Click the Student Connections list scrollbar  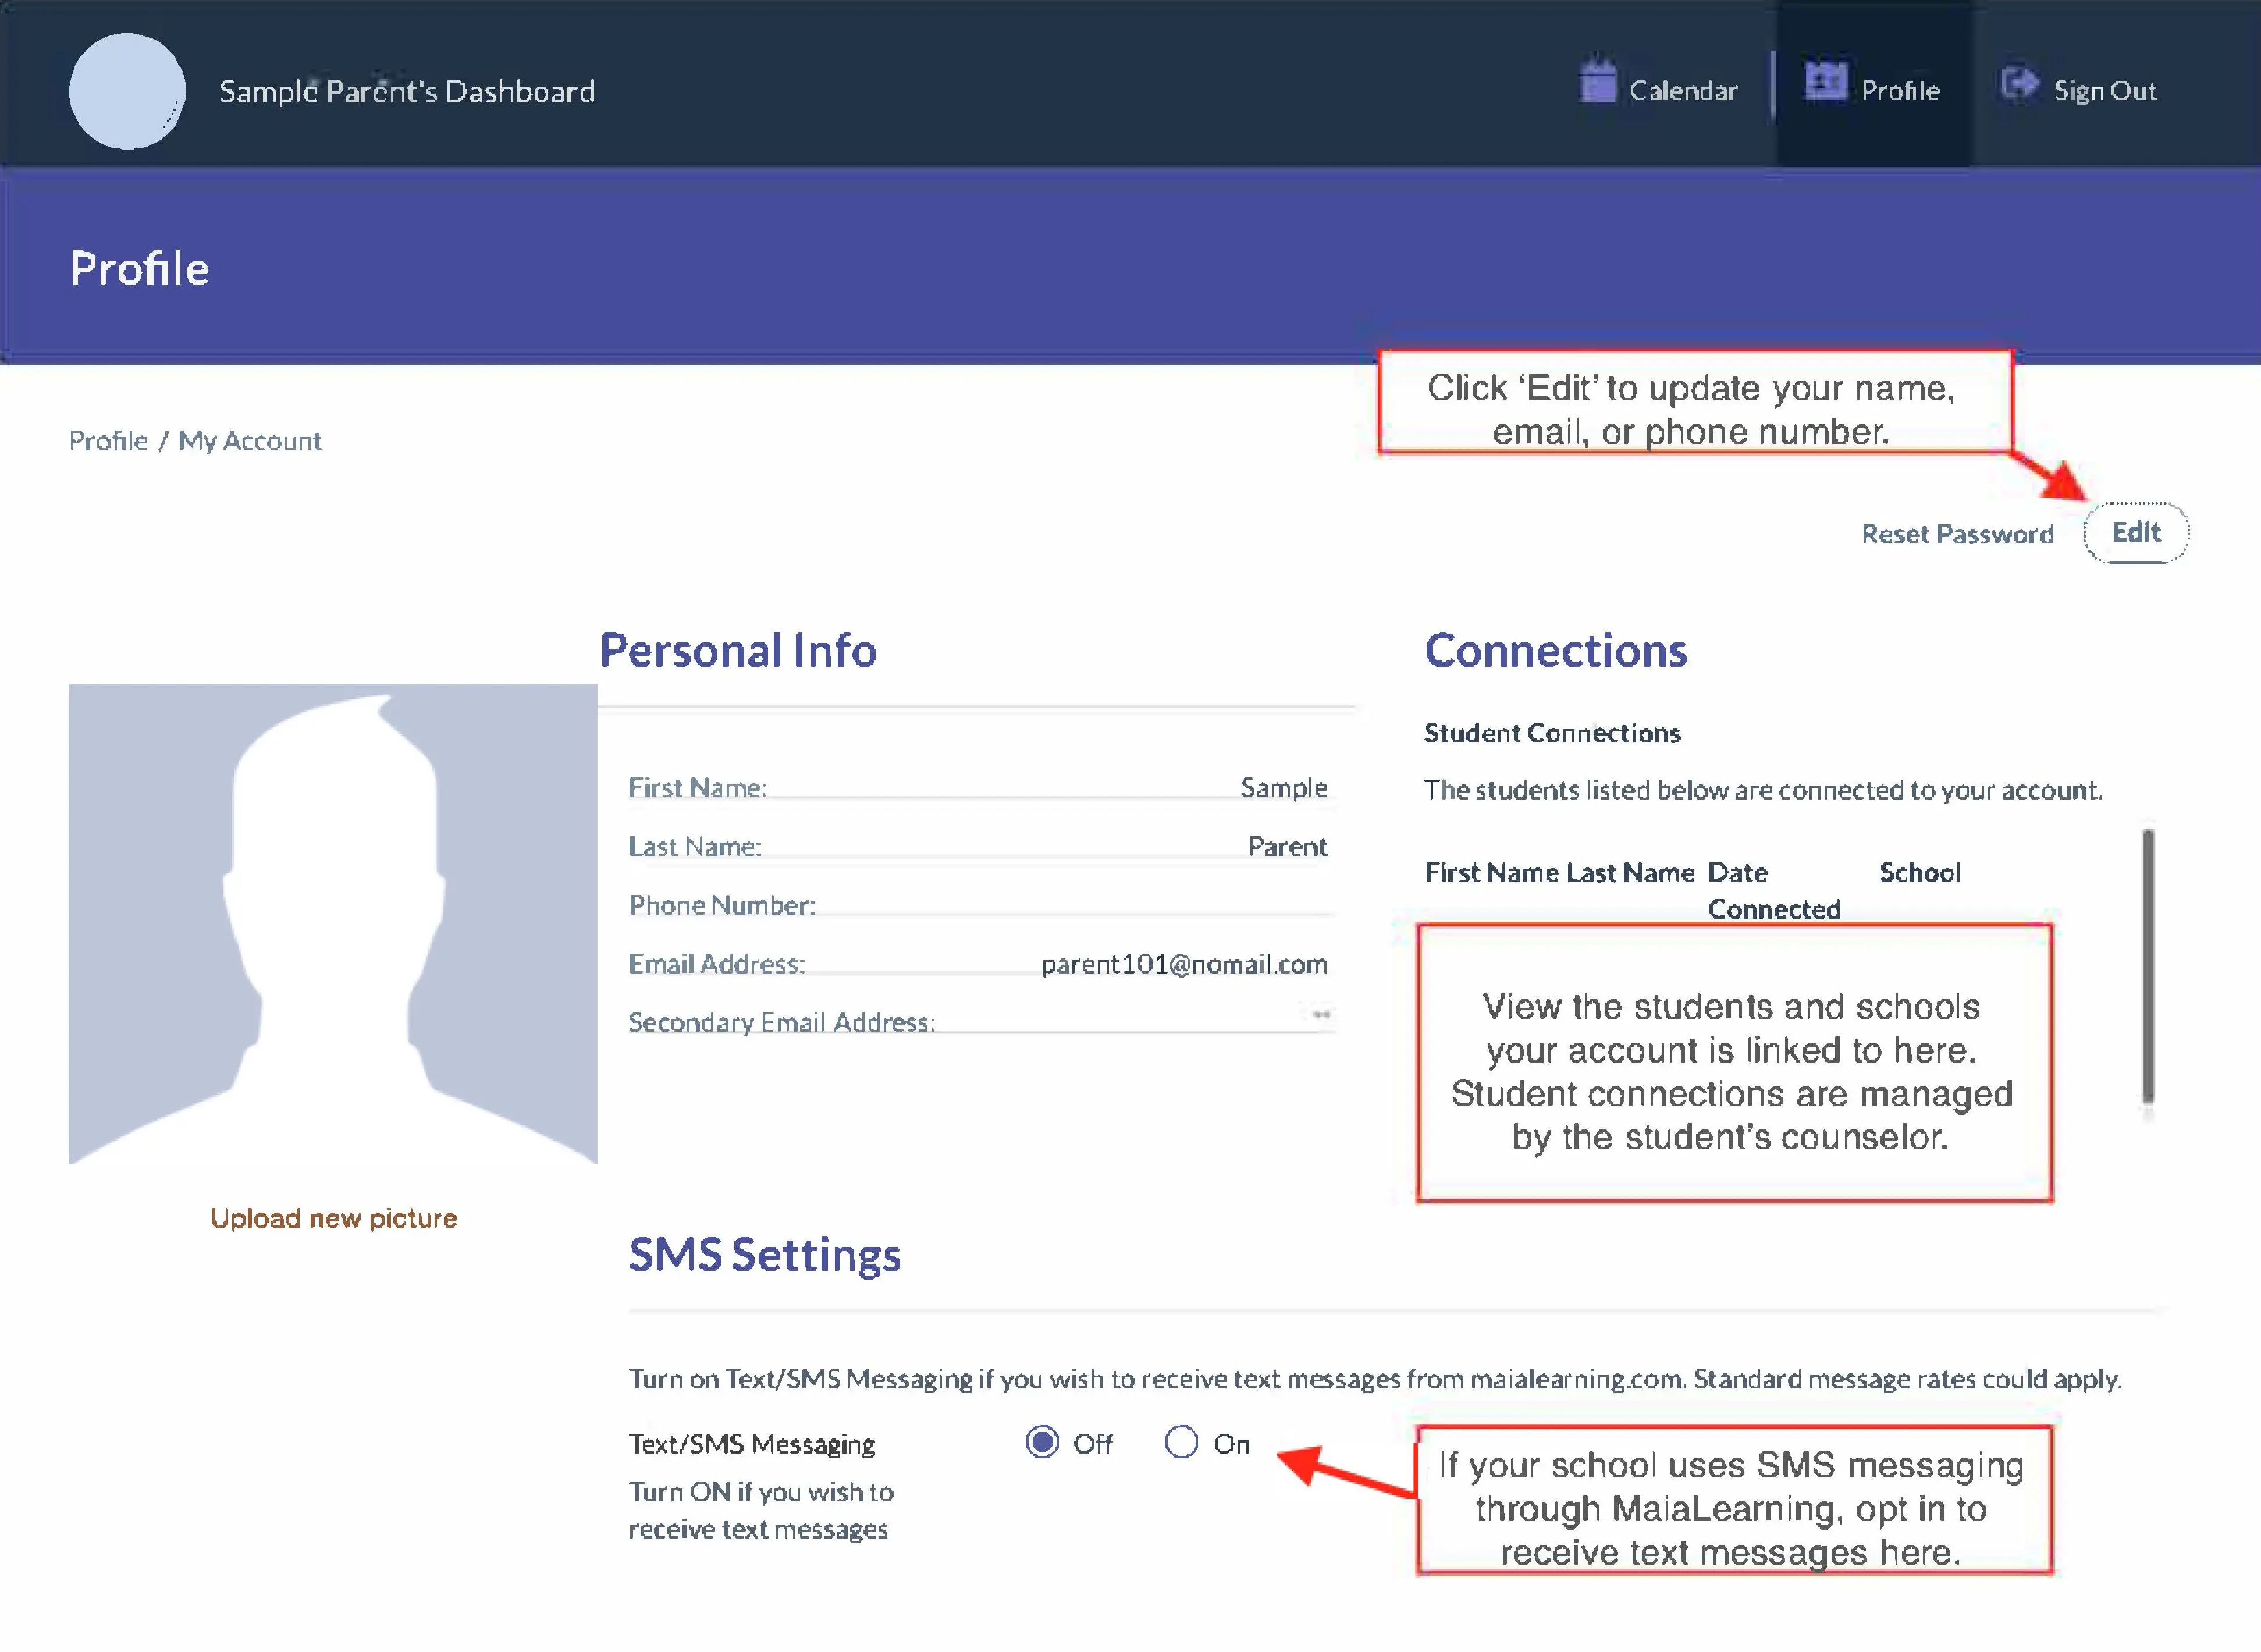[2148, 965]
